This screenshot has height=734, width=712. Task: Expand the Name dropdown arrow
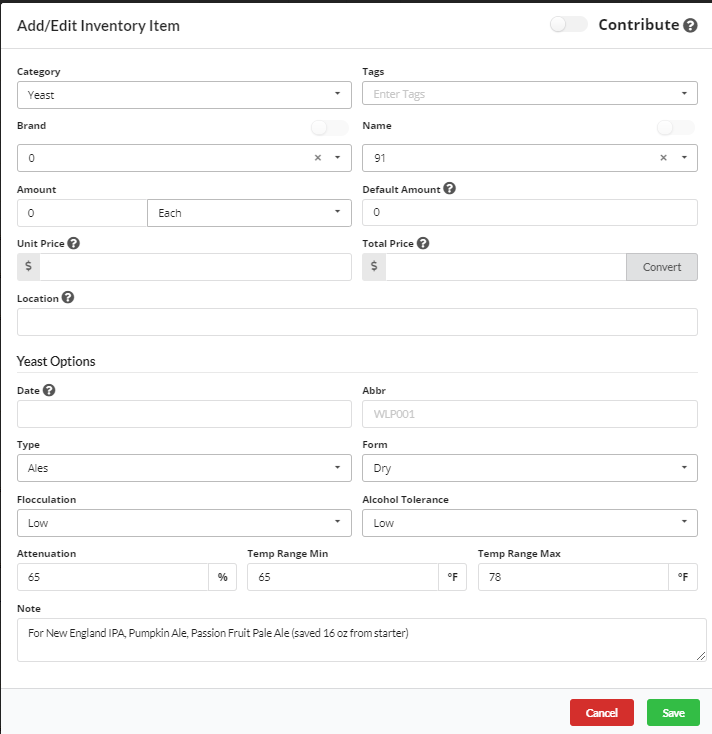pyautogui.click(x=684, y=158)
